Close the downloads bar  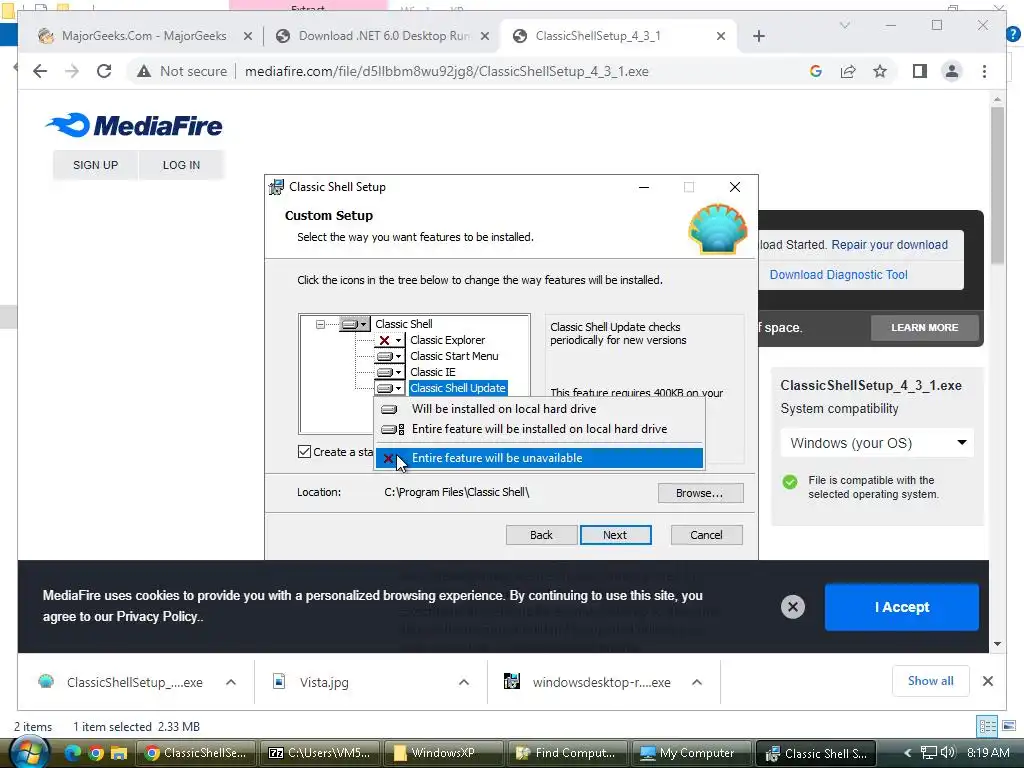tap(987, 681)
